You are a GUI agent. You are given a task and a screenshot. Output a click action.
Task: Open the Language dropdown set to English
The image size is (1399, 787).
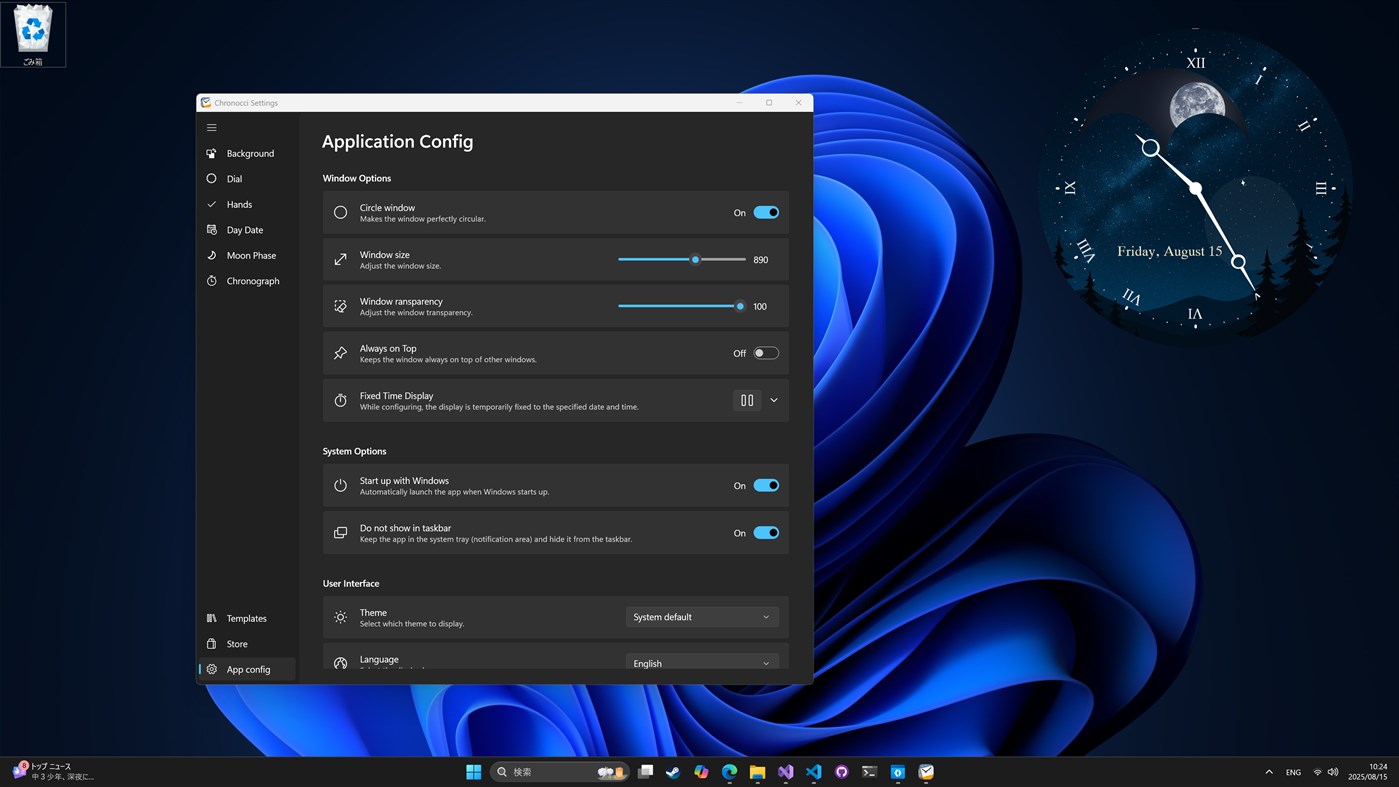(701, 663)
